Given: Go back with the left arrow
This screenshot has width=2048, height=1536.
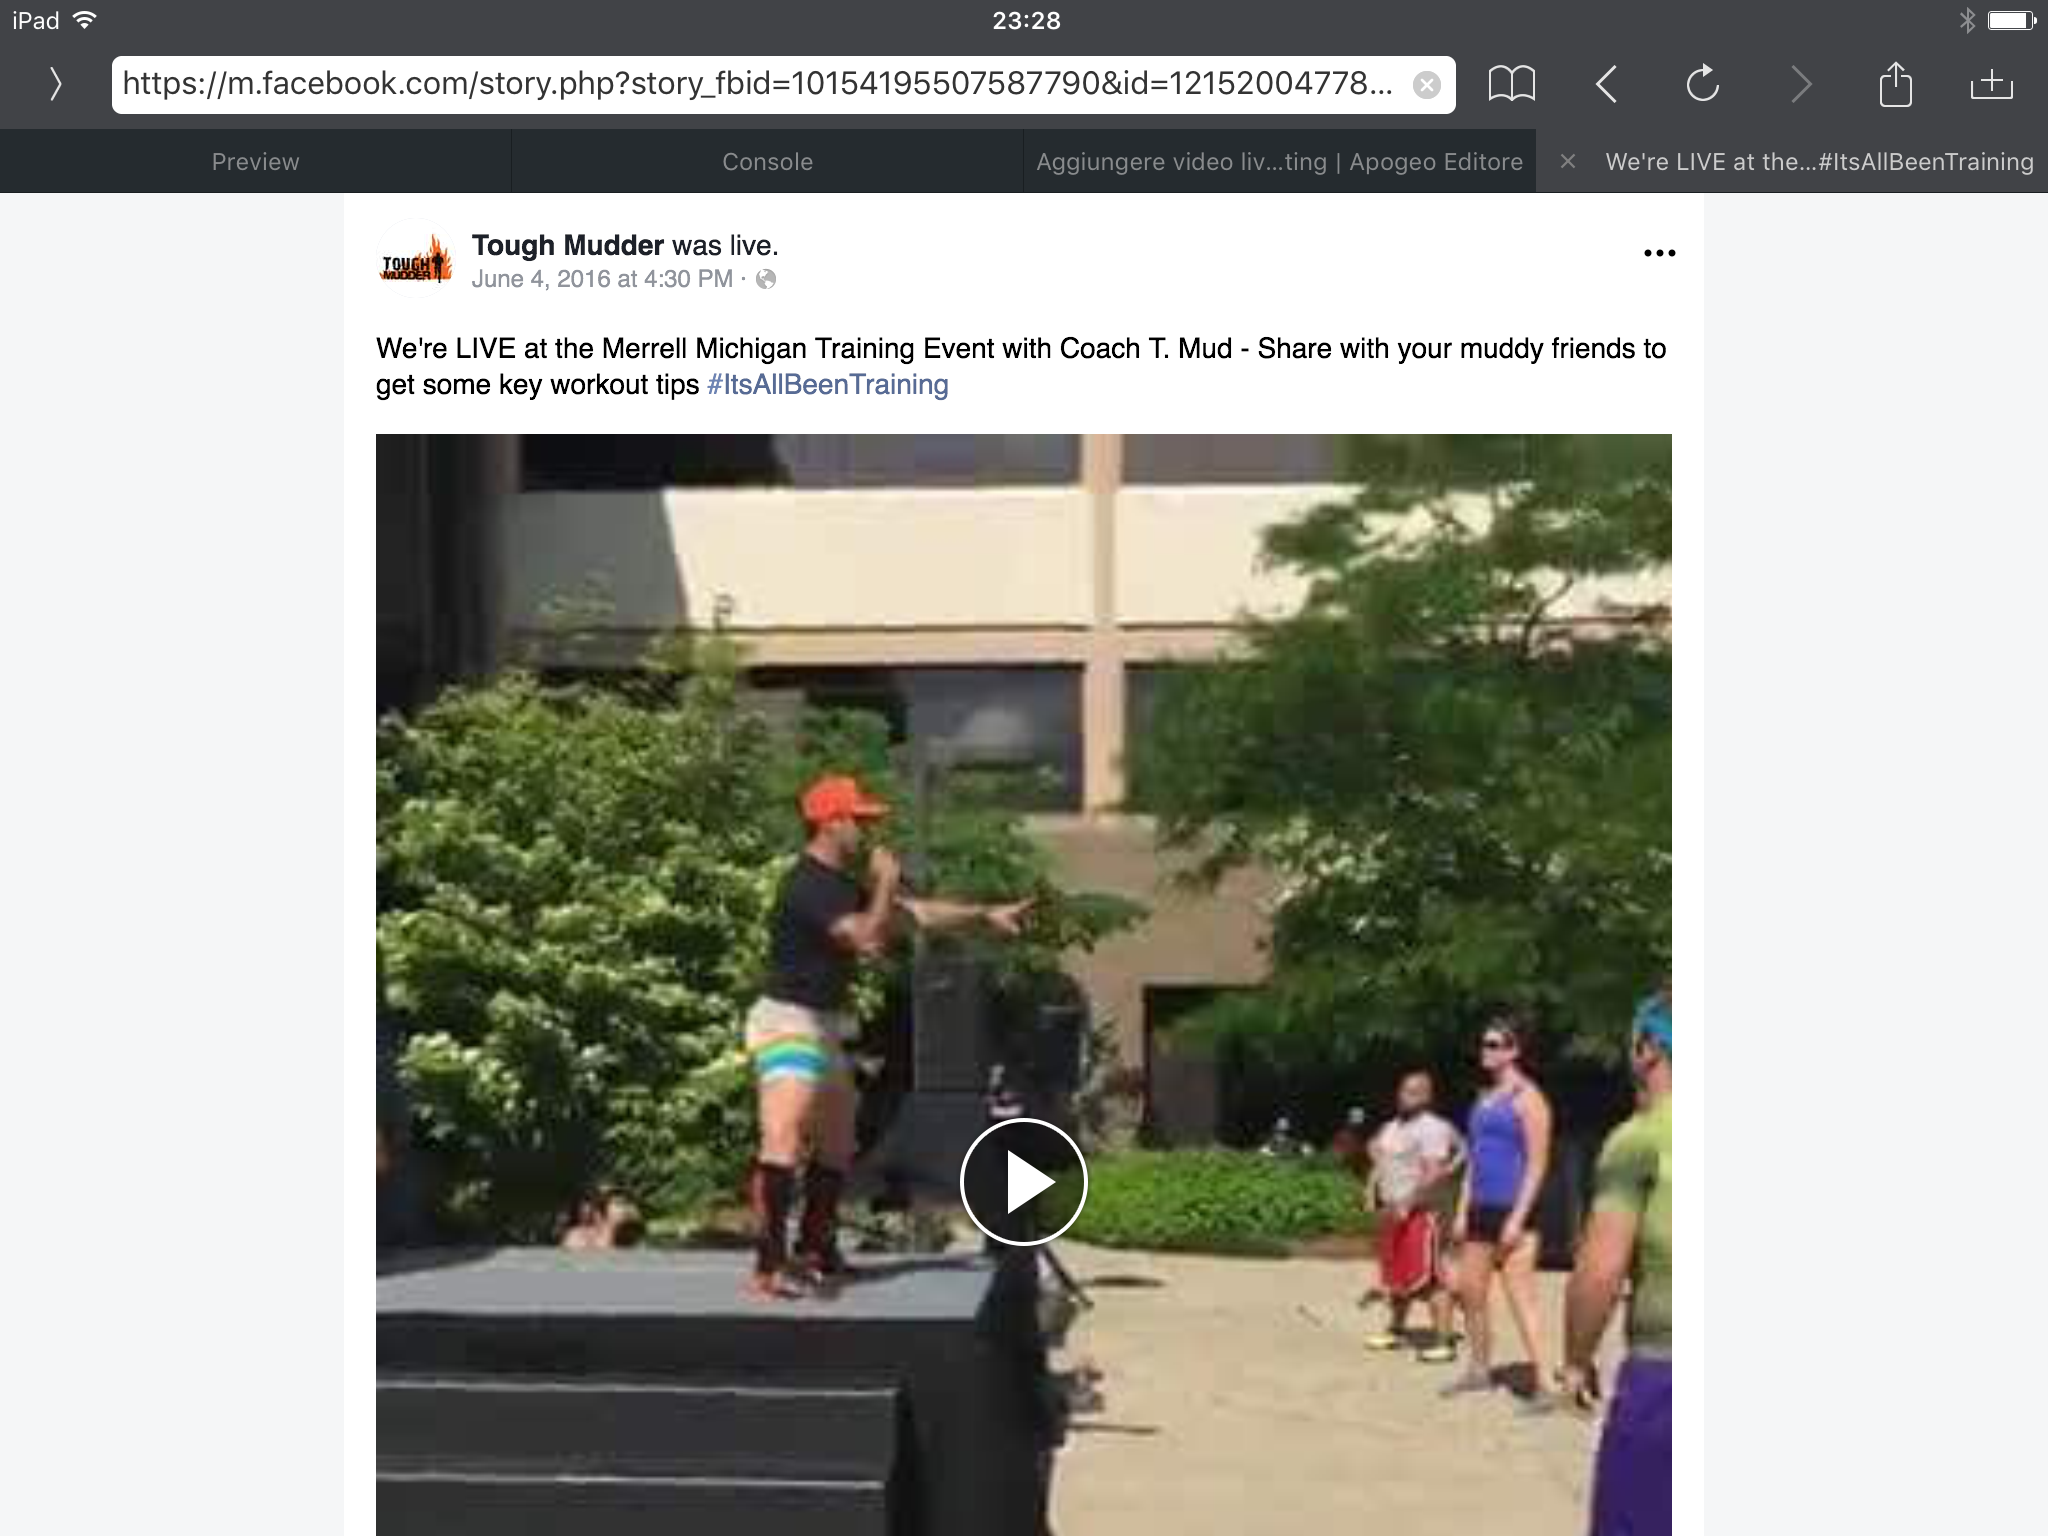Looking at the screenshot, I should (x=1606, y=84).
